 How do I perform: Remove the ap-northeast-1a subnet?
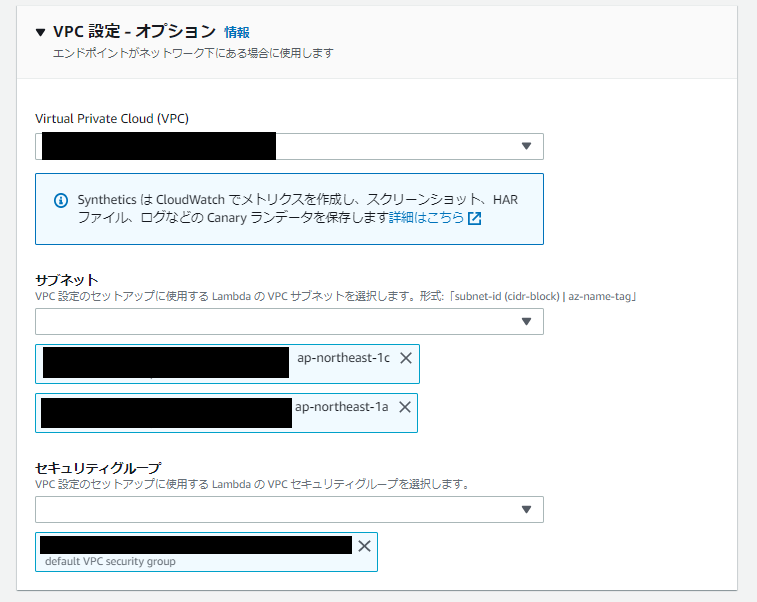tap(405, 407)
